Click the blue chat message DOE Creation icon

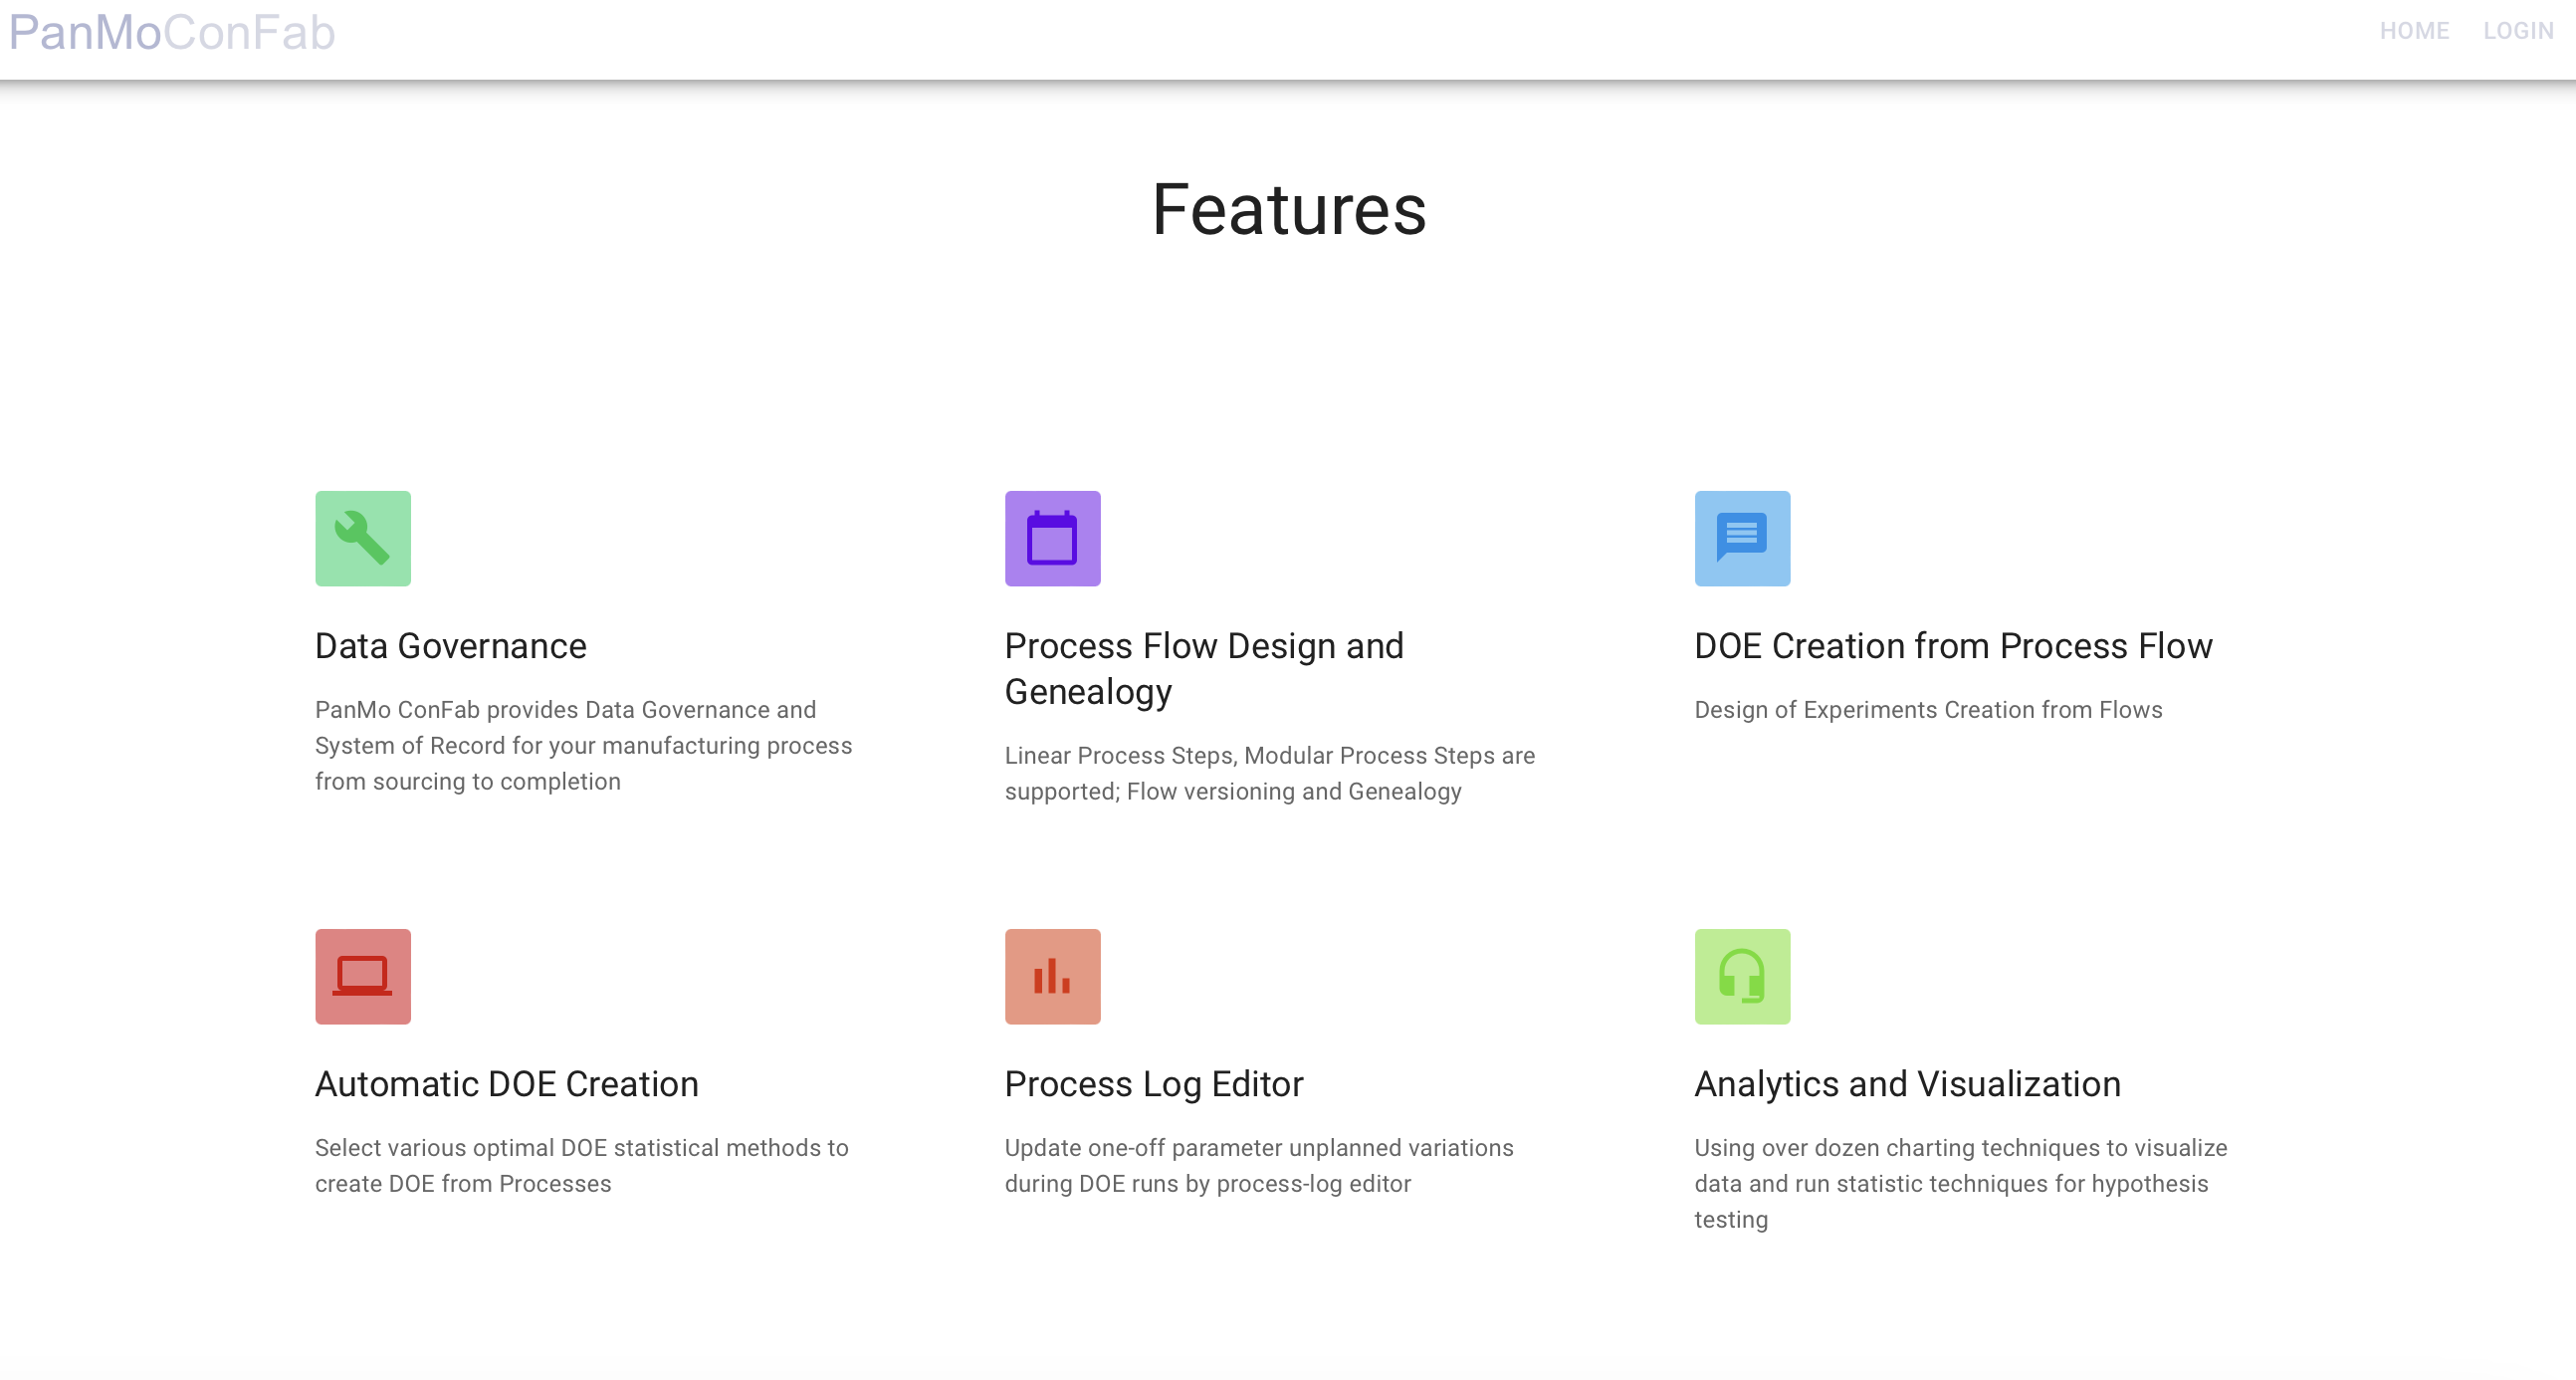1742,538
